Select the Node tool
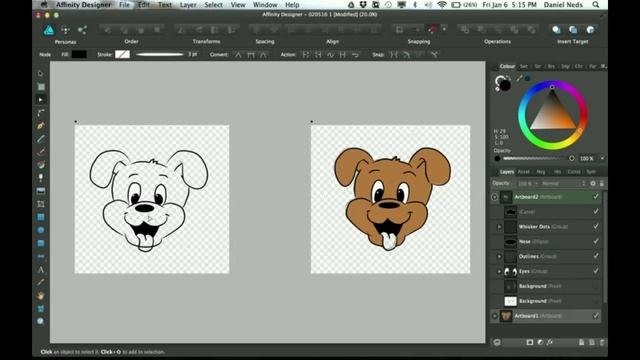The width and height of the screenshot is (640, 360). (x=40, y=100)
